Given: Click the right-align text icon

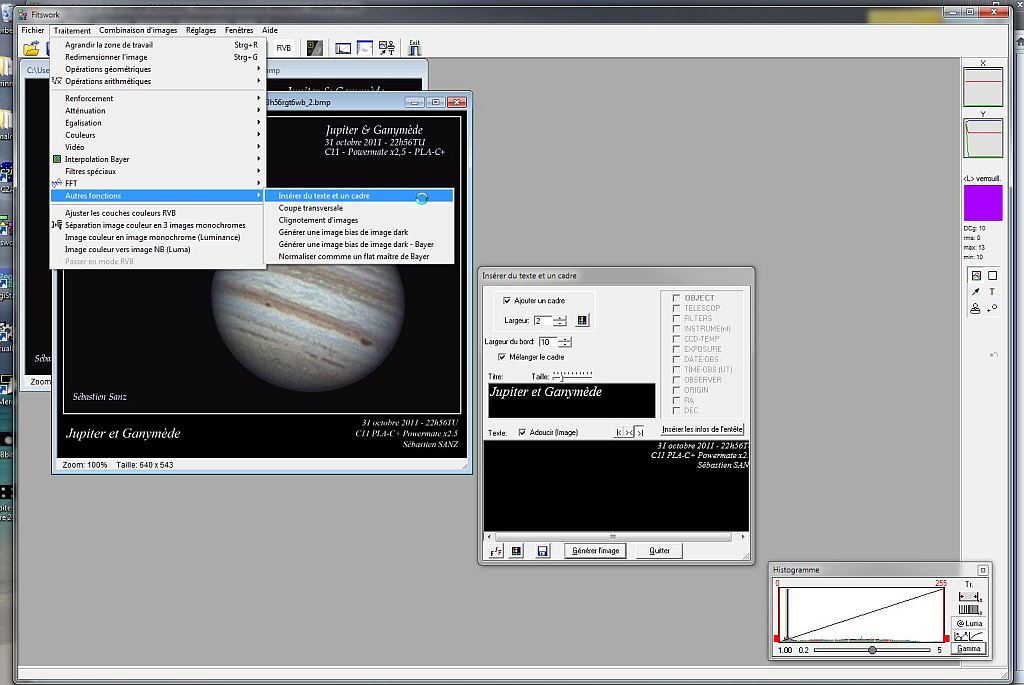Looking at the screenshot, I should coord(640,432).
